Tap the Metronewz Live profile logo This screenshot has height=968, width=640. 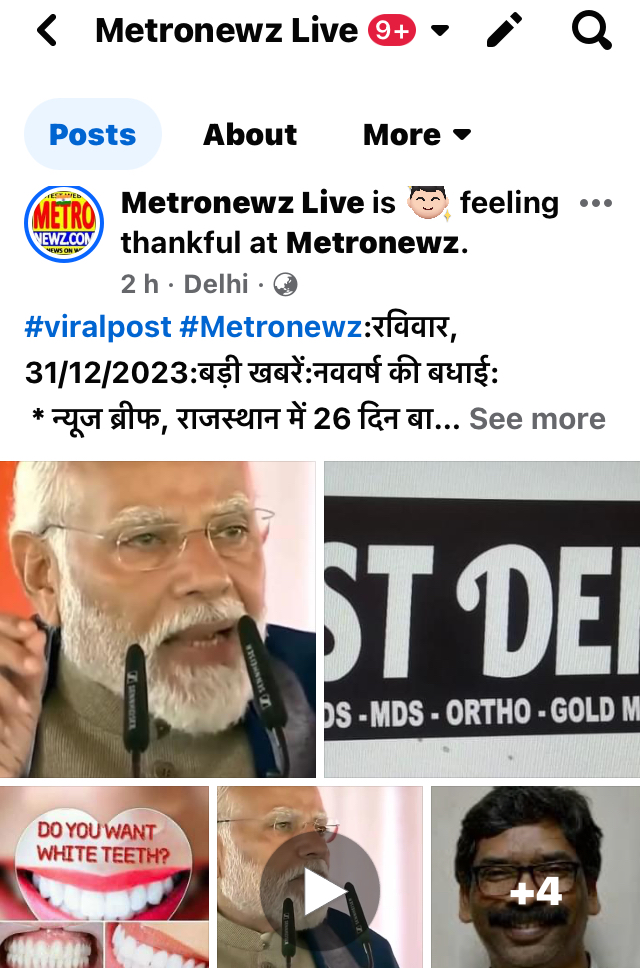(64, 223)
